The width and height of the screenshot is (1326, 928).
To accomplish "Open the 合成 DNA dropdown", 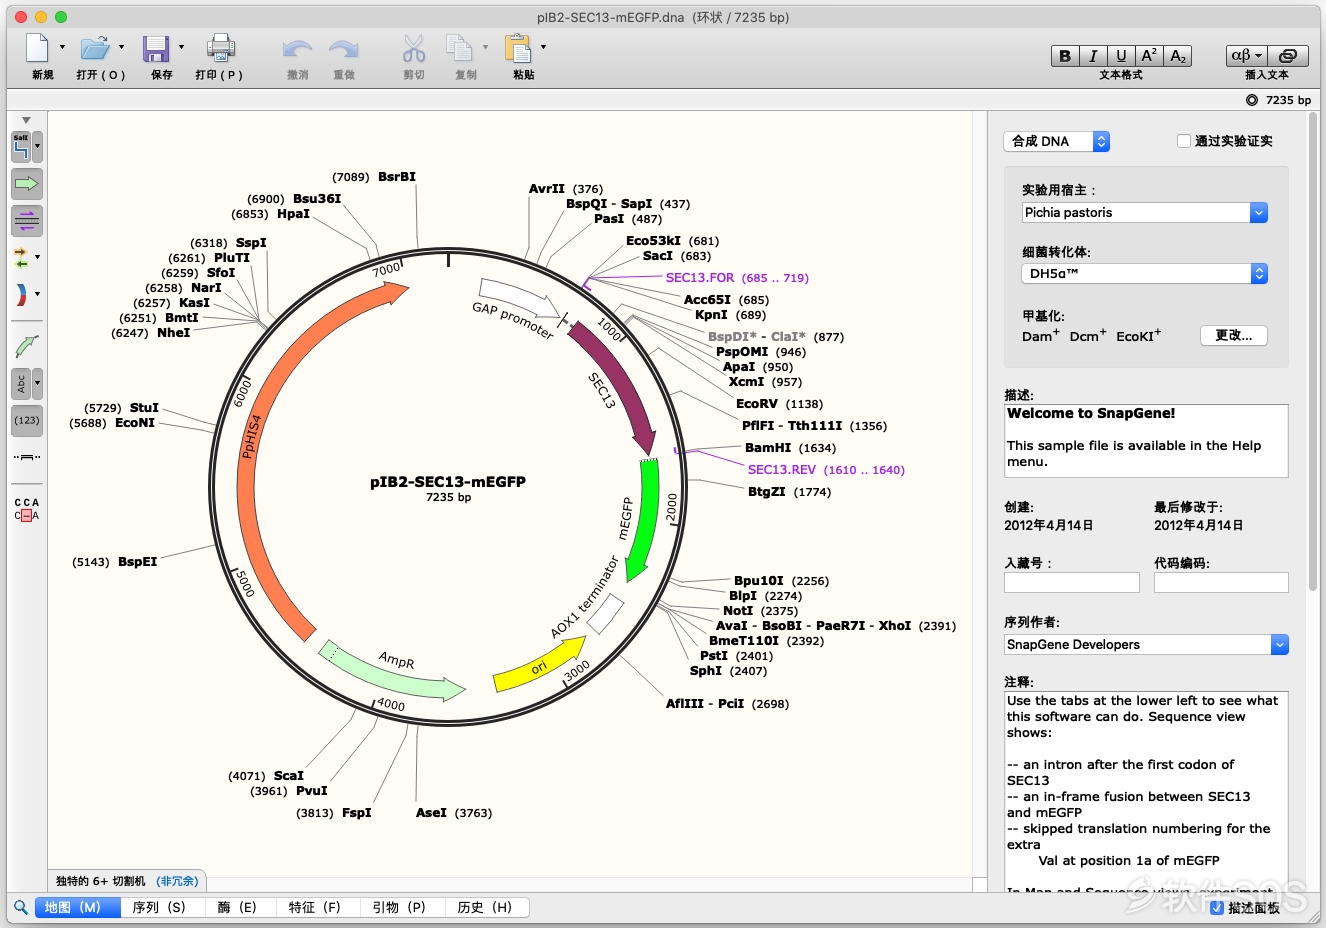I will [x=1057, y=141].
